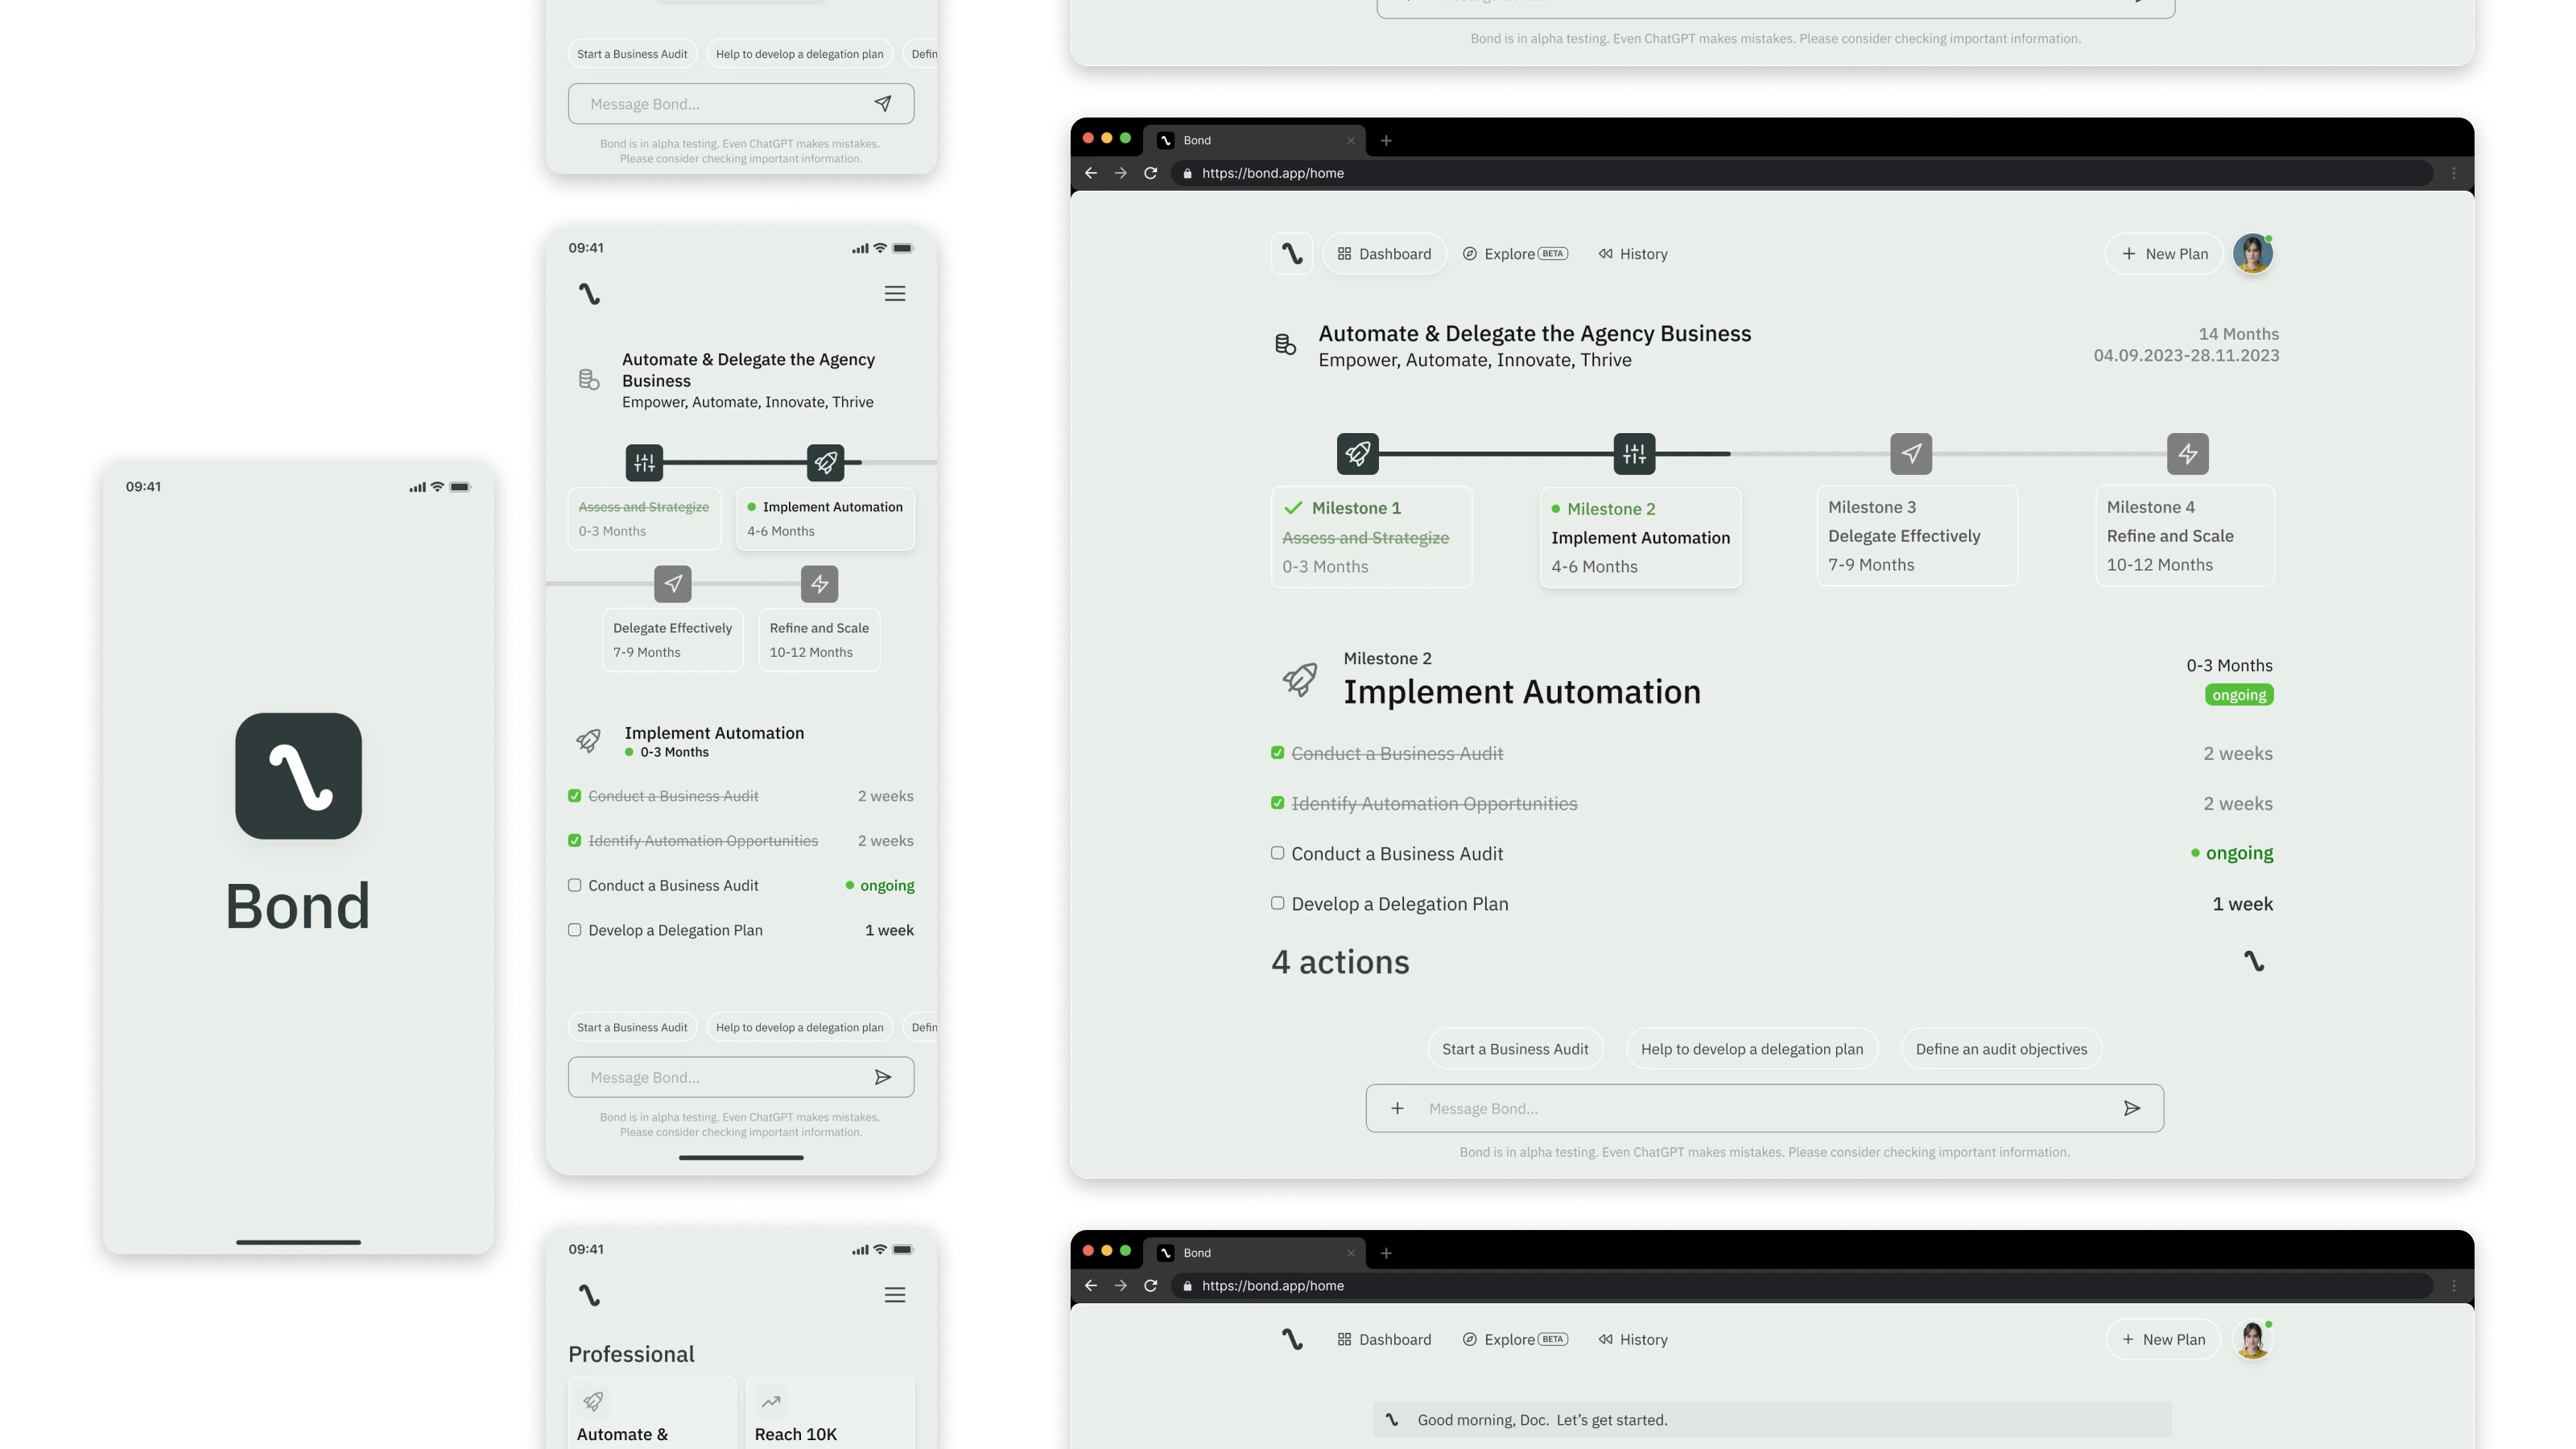Check Develop a Delegation Plan in browser
This screenshot has width=2576, height=1449.
[x=1277, y=902]
